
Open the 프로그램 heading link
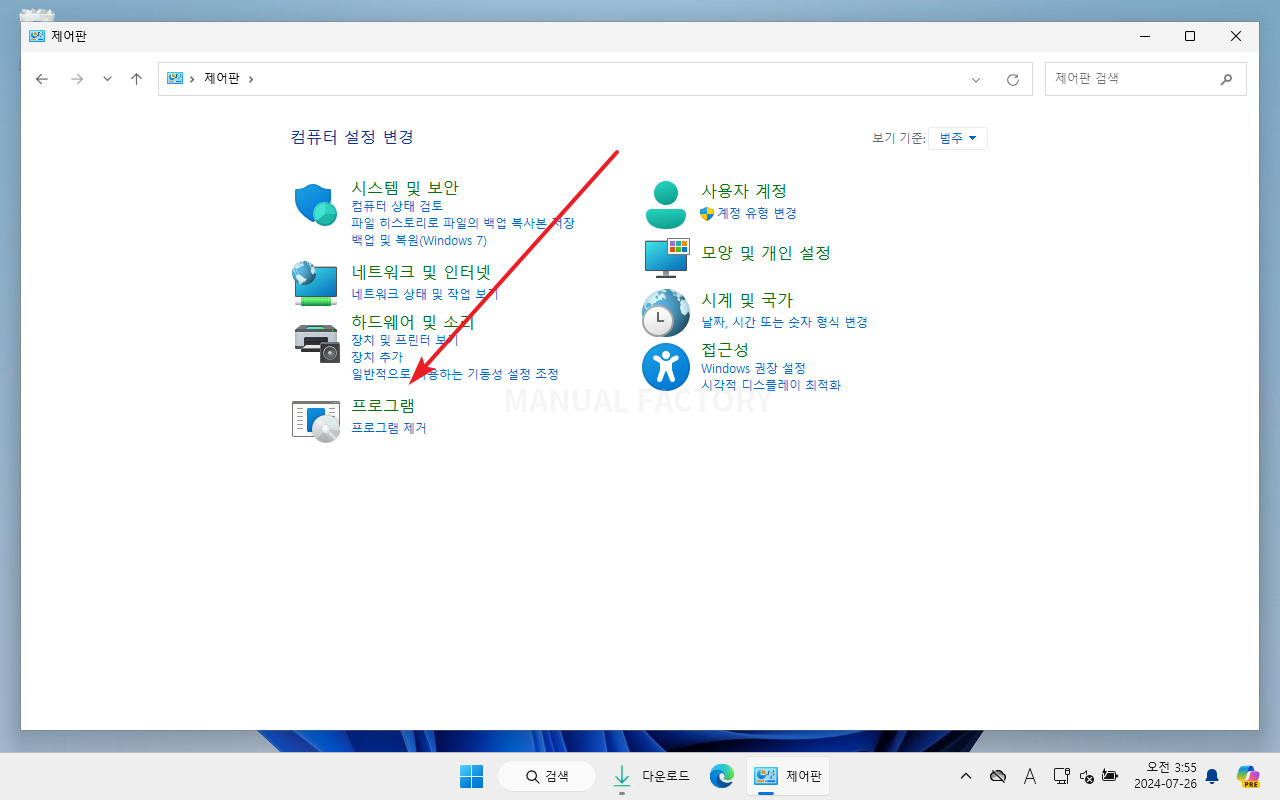(x=383, y=406)
